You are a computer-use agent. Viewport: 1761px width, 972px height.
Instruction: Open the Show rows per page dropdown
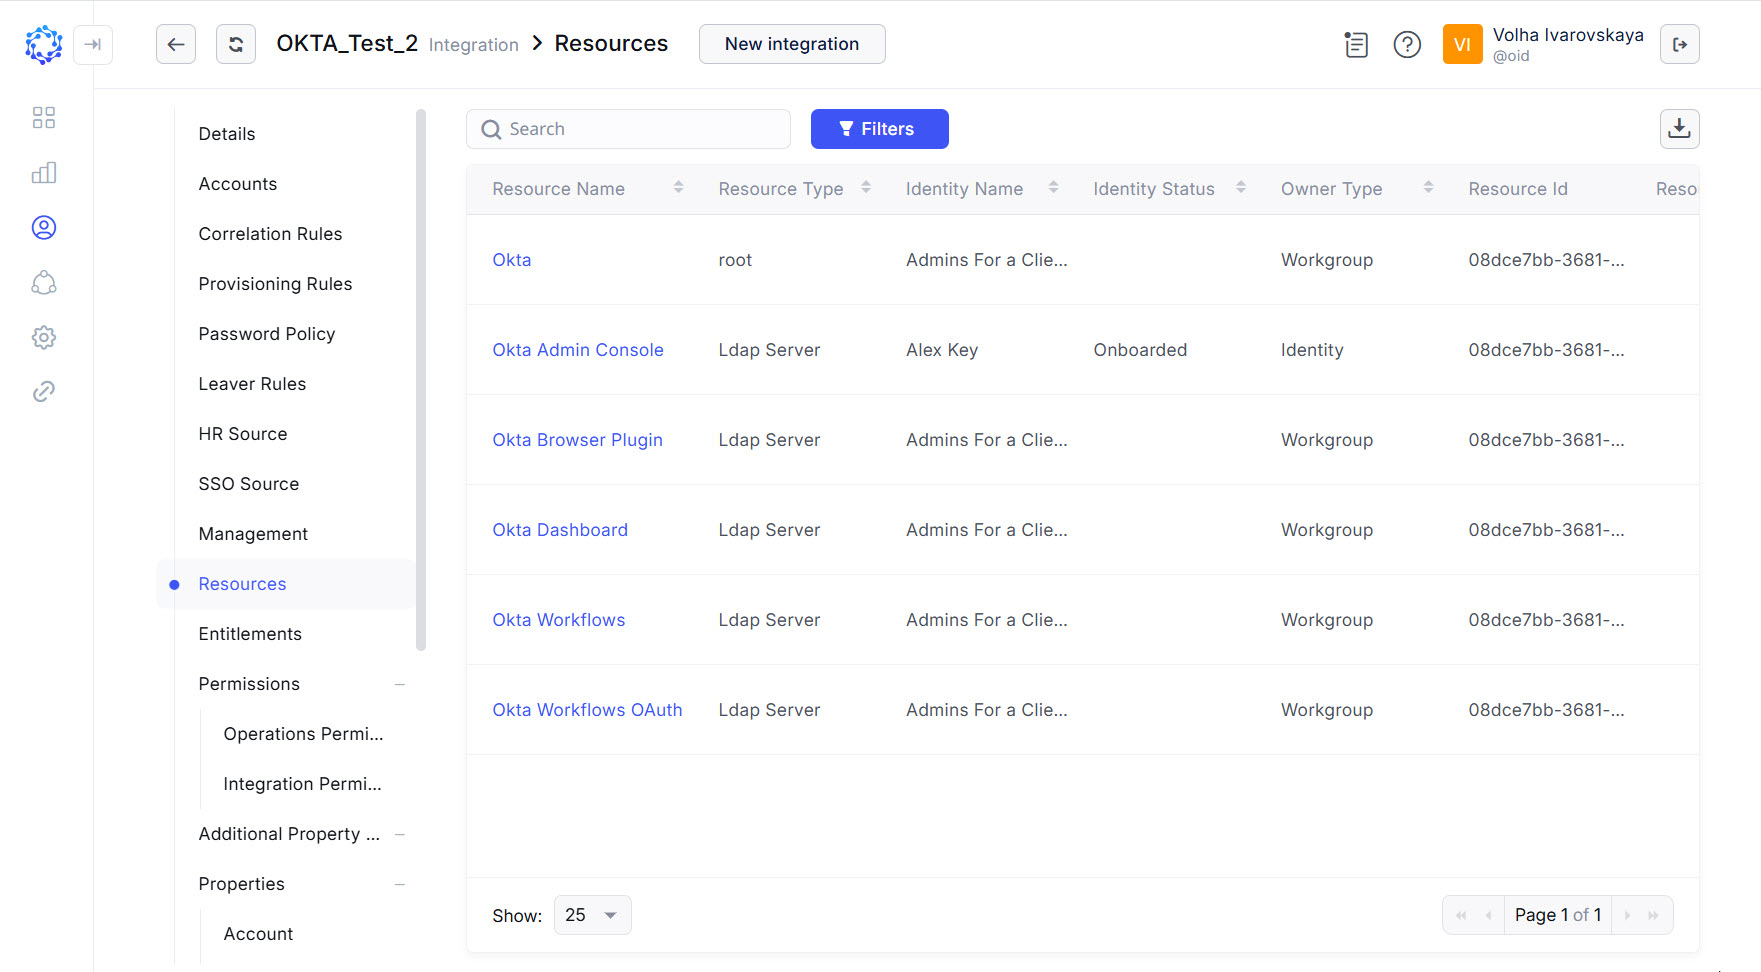[592, 915]
